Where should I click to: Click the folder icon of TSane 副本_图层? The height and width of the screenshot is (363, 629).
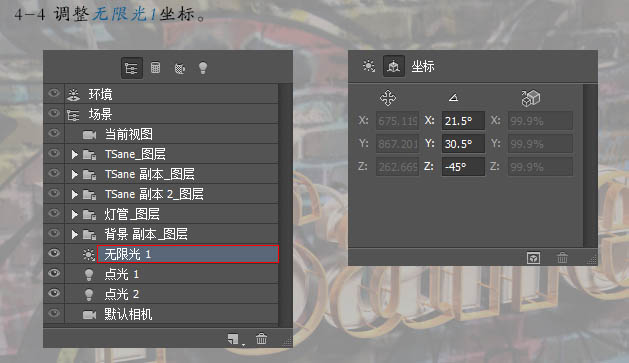tap(89, 174)
